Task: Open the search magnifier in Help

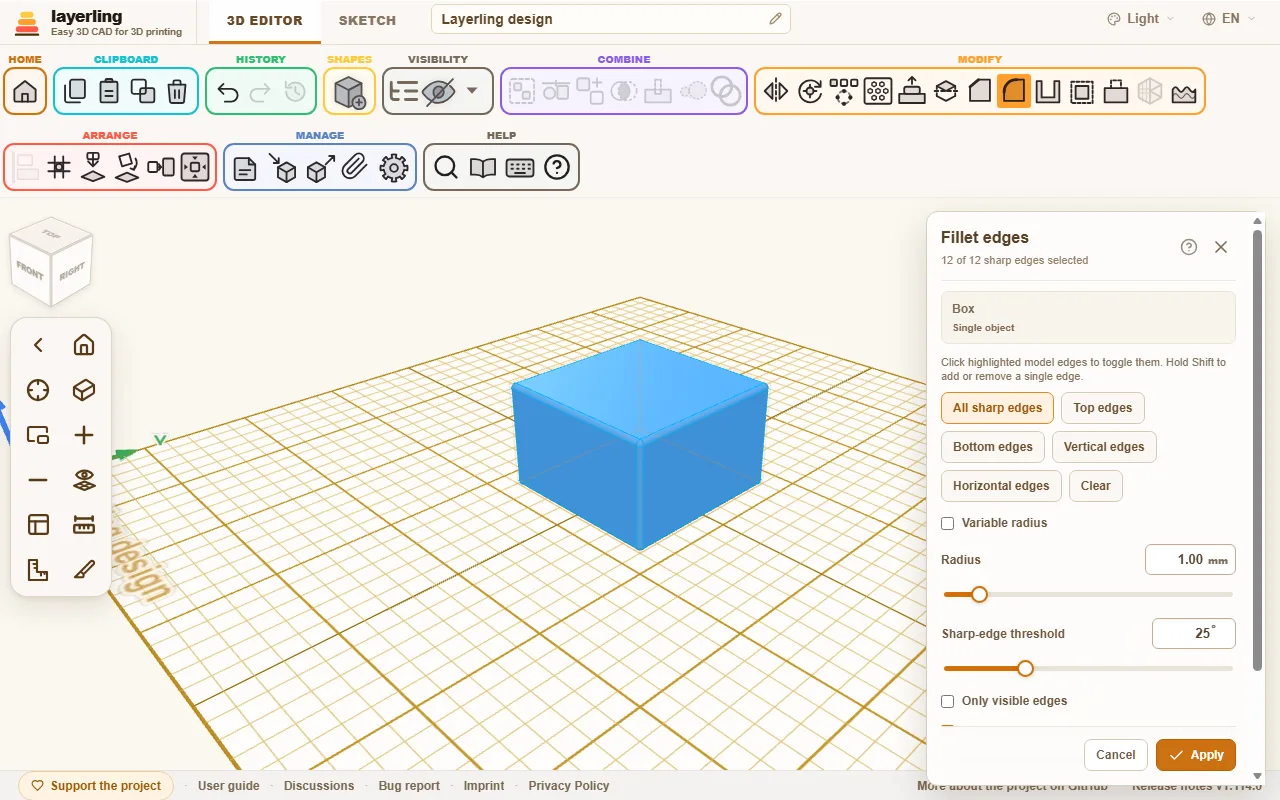Action: click(x=446, y=168)
